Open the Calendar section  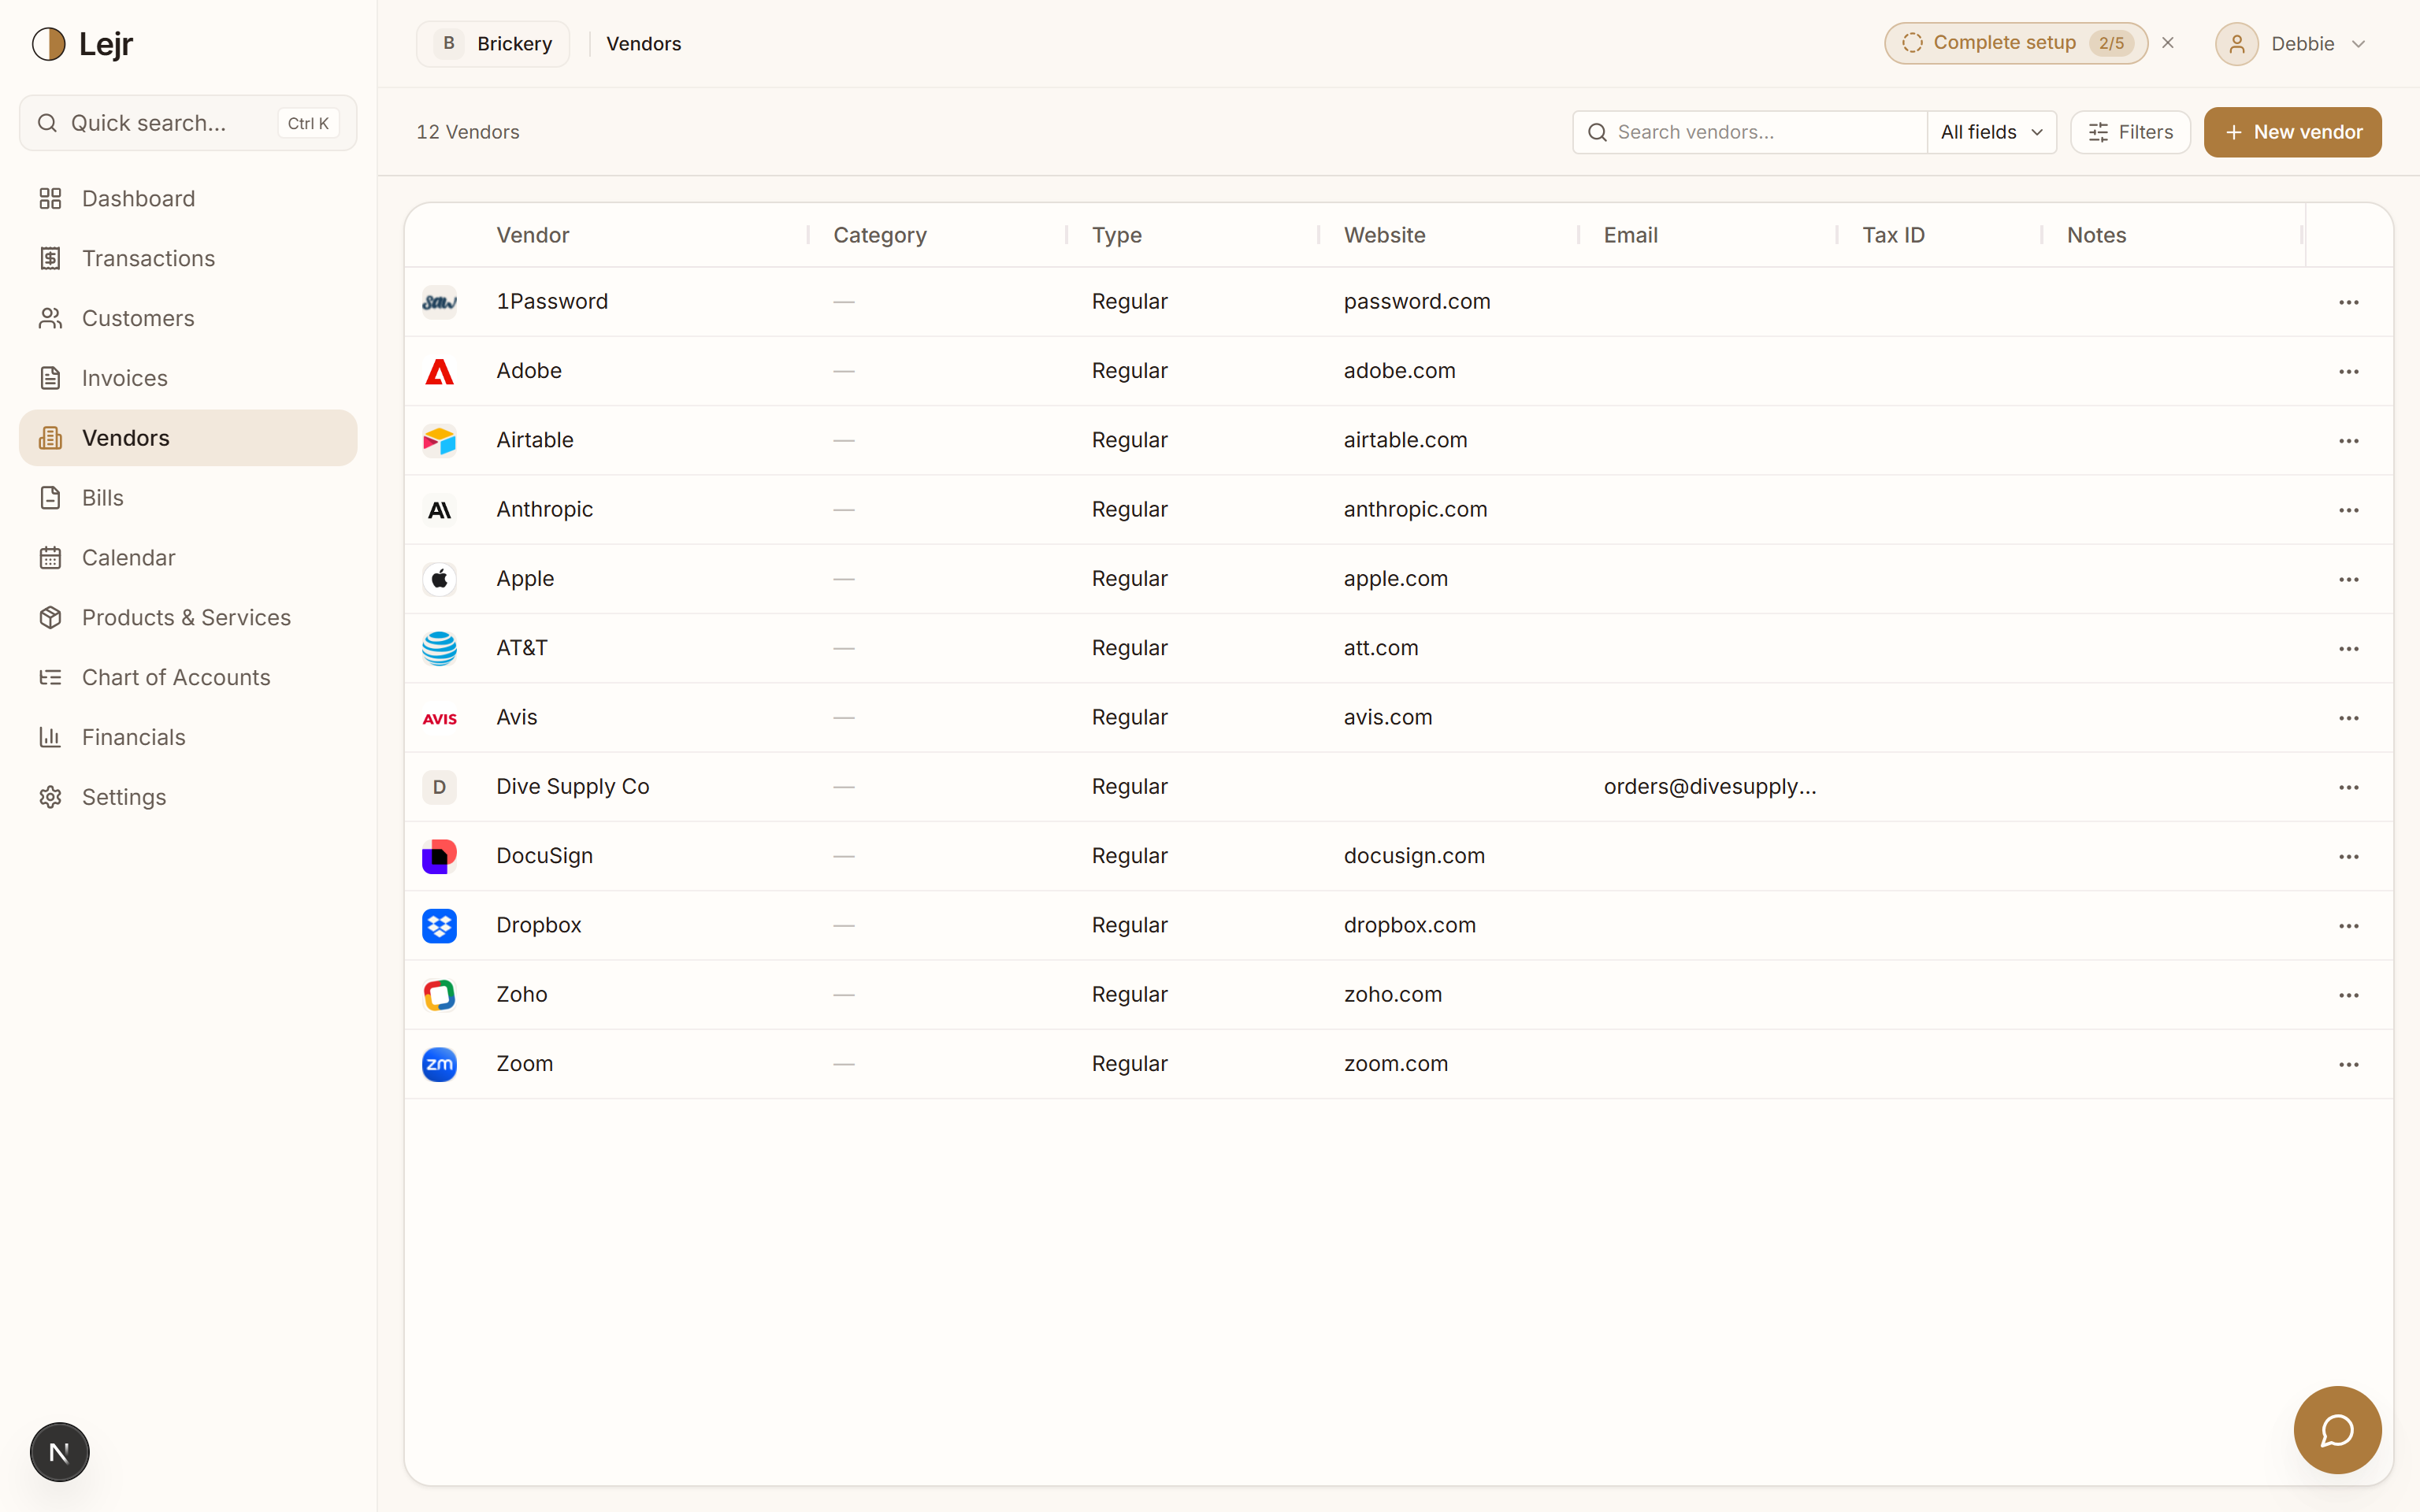point(188,558)
